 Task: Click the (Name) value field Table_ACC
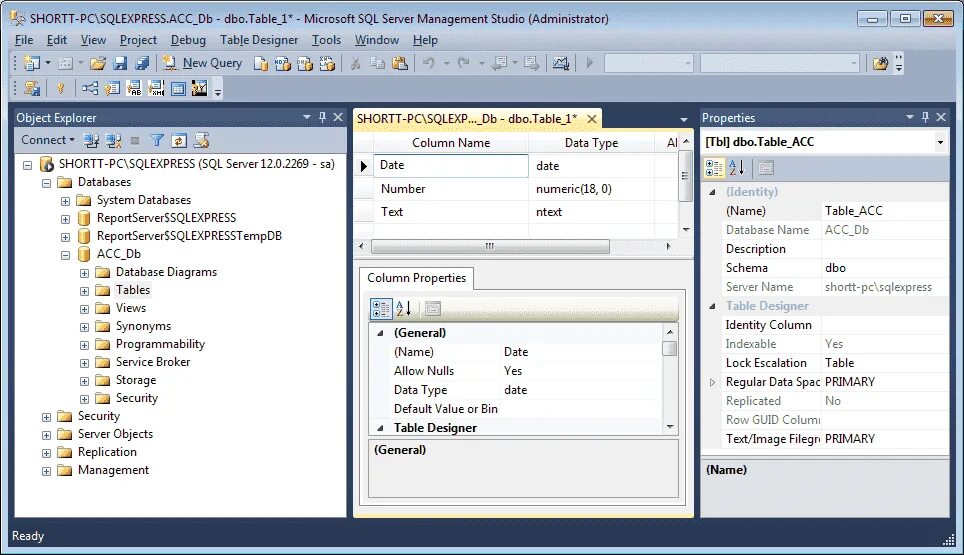[884, 211]
